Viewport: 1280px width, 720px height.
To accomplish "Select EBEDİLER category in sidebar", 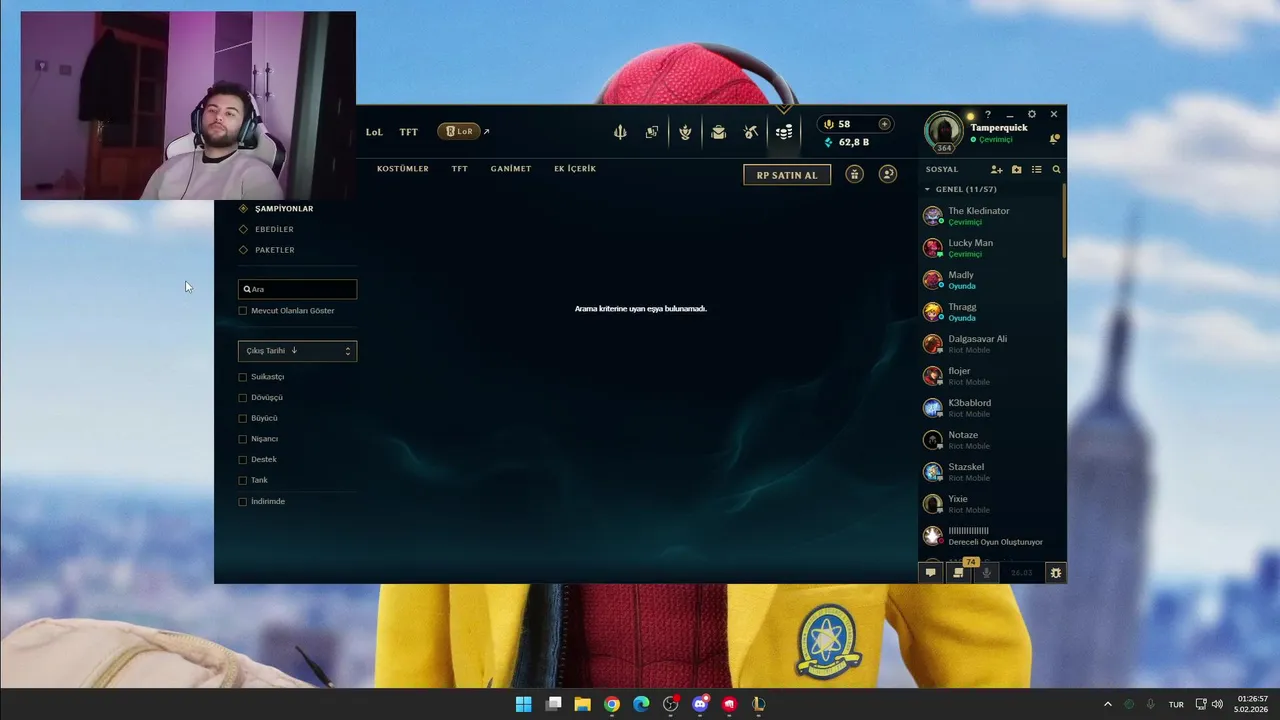I will pyautogui.click(x=274, y=229).
